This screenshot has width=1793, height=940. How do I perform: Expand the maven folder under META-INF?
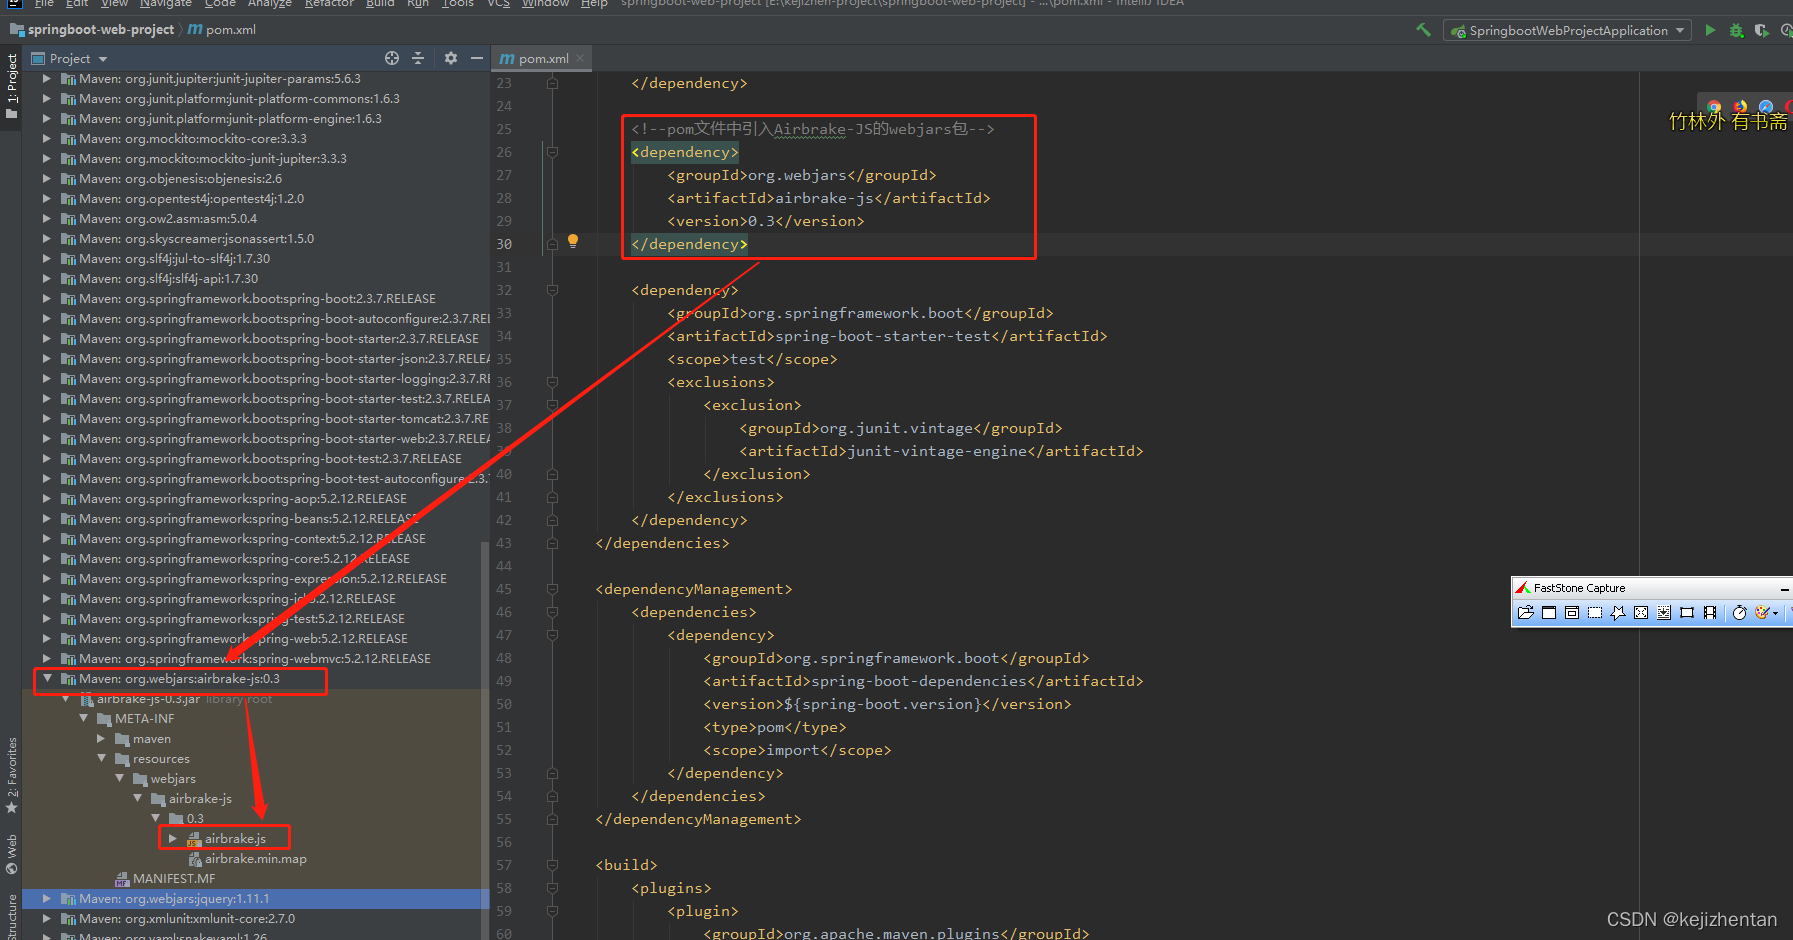(101, 738)
